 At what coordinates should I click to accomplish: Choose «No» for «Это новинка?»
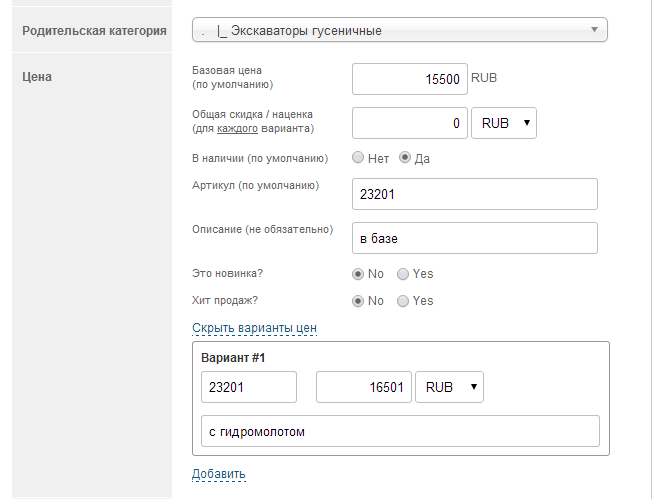[358, 274]
